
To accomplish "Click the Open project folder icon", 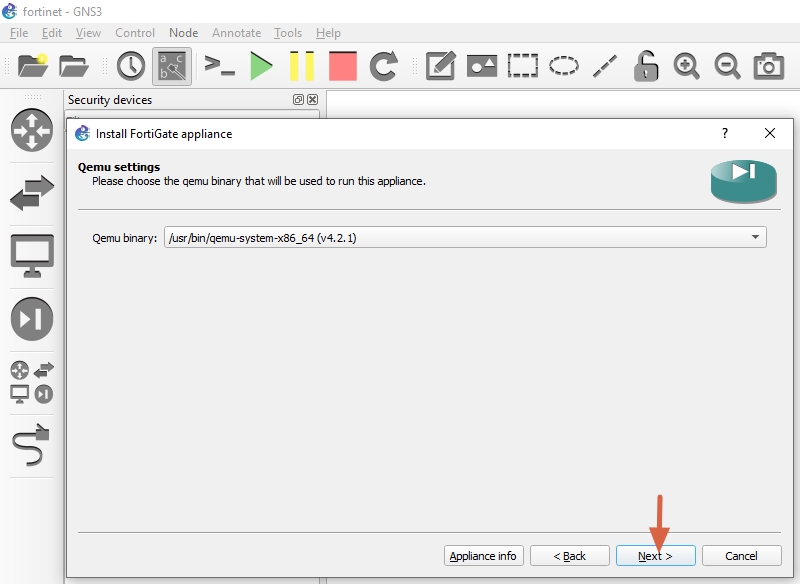I will tap(73, 66).
